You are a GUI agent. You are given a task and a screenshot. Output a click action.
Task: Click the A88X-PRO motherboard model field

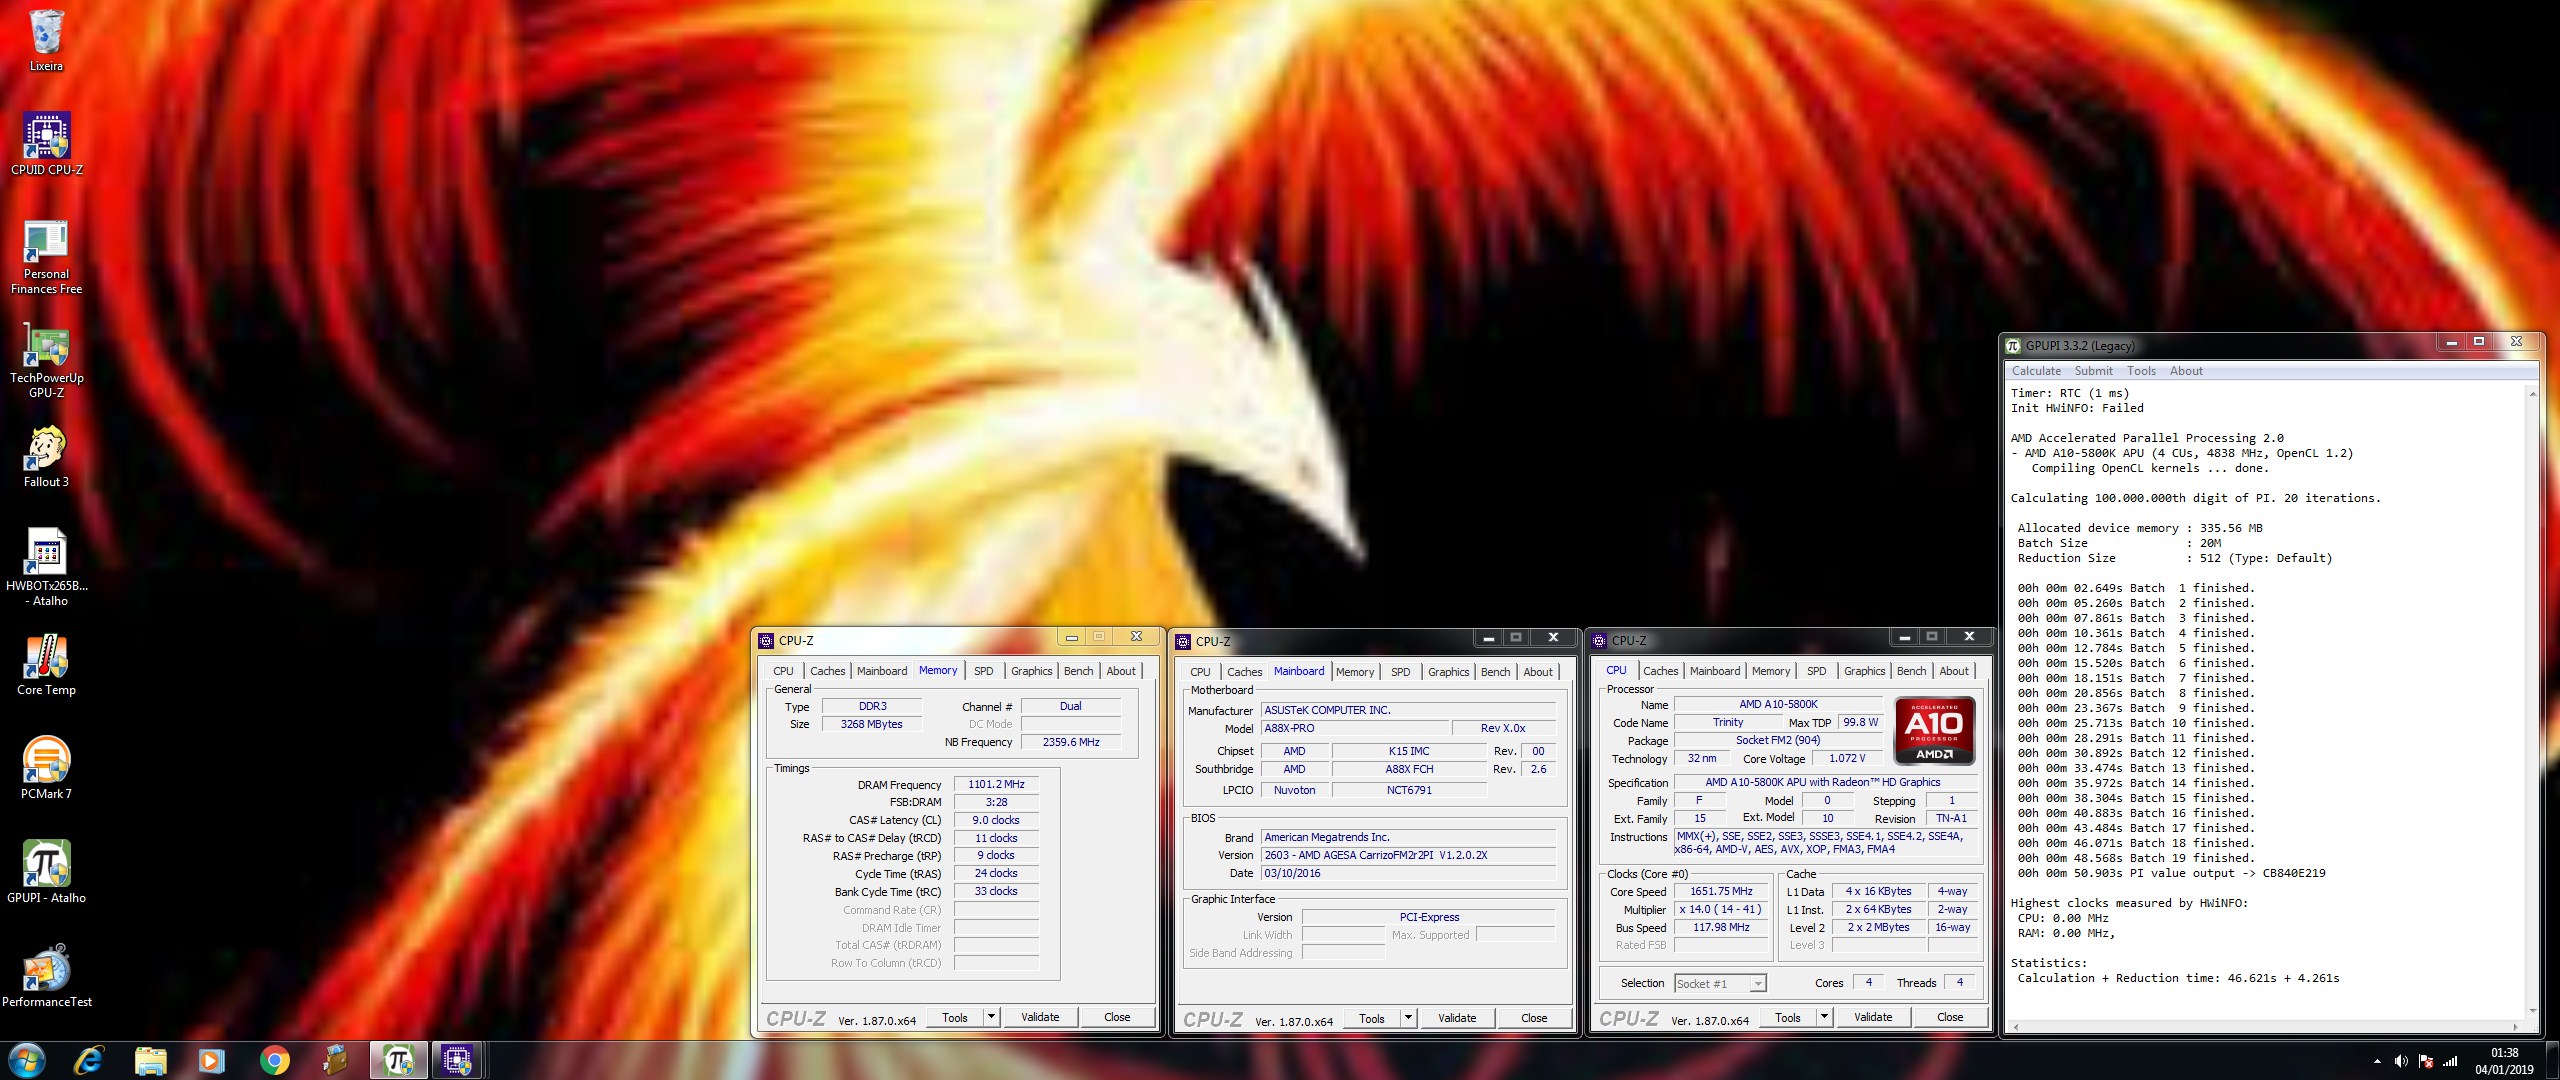(x=1353, y=729)
